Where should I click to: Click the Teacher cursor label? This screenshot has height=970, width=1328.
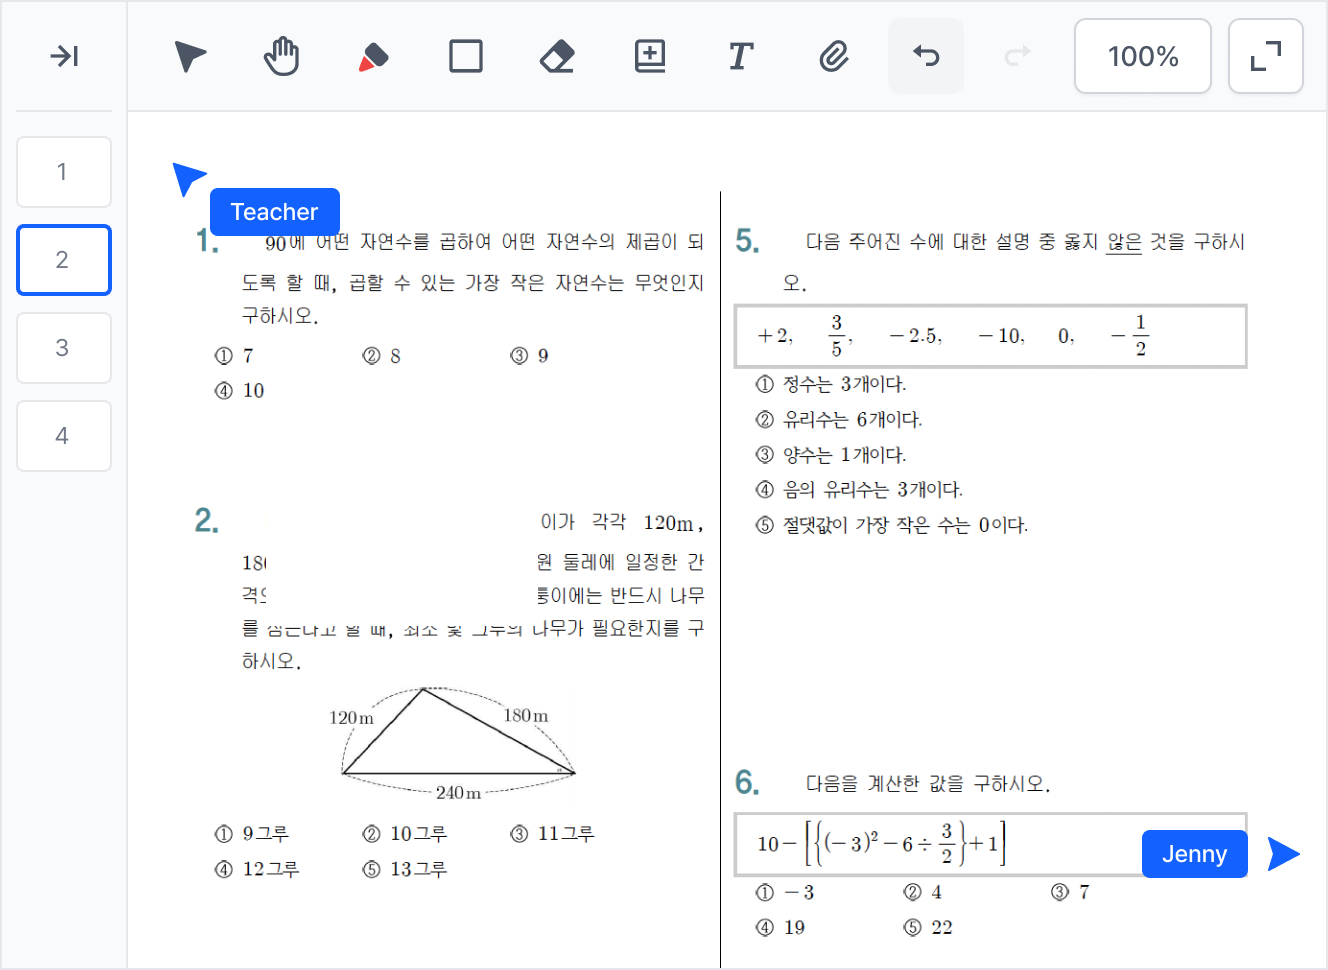275,212
